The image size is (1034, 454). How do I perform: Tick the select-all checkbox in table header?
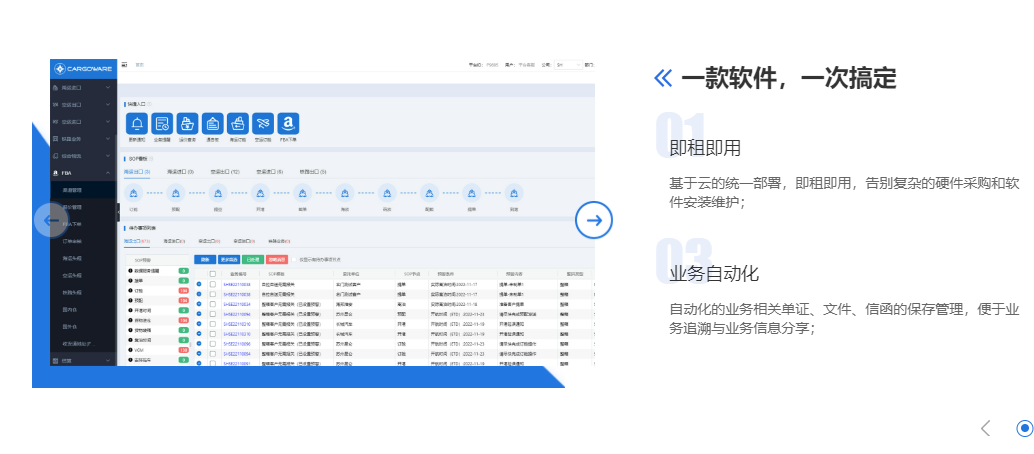tap(211, 273)
